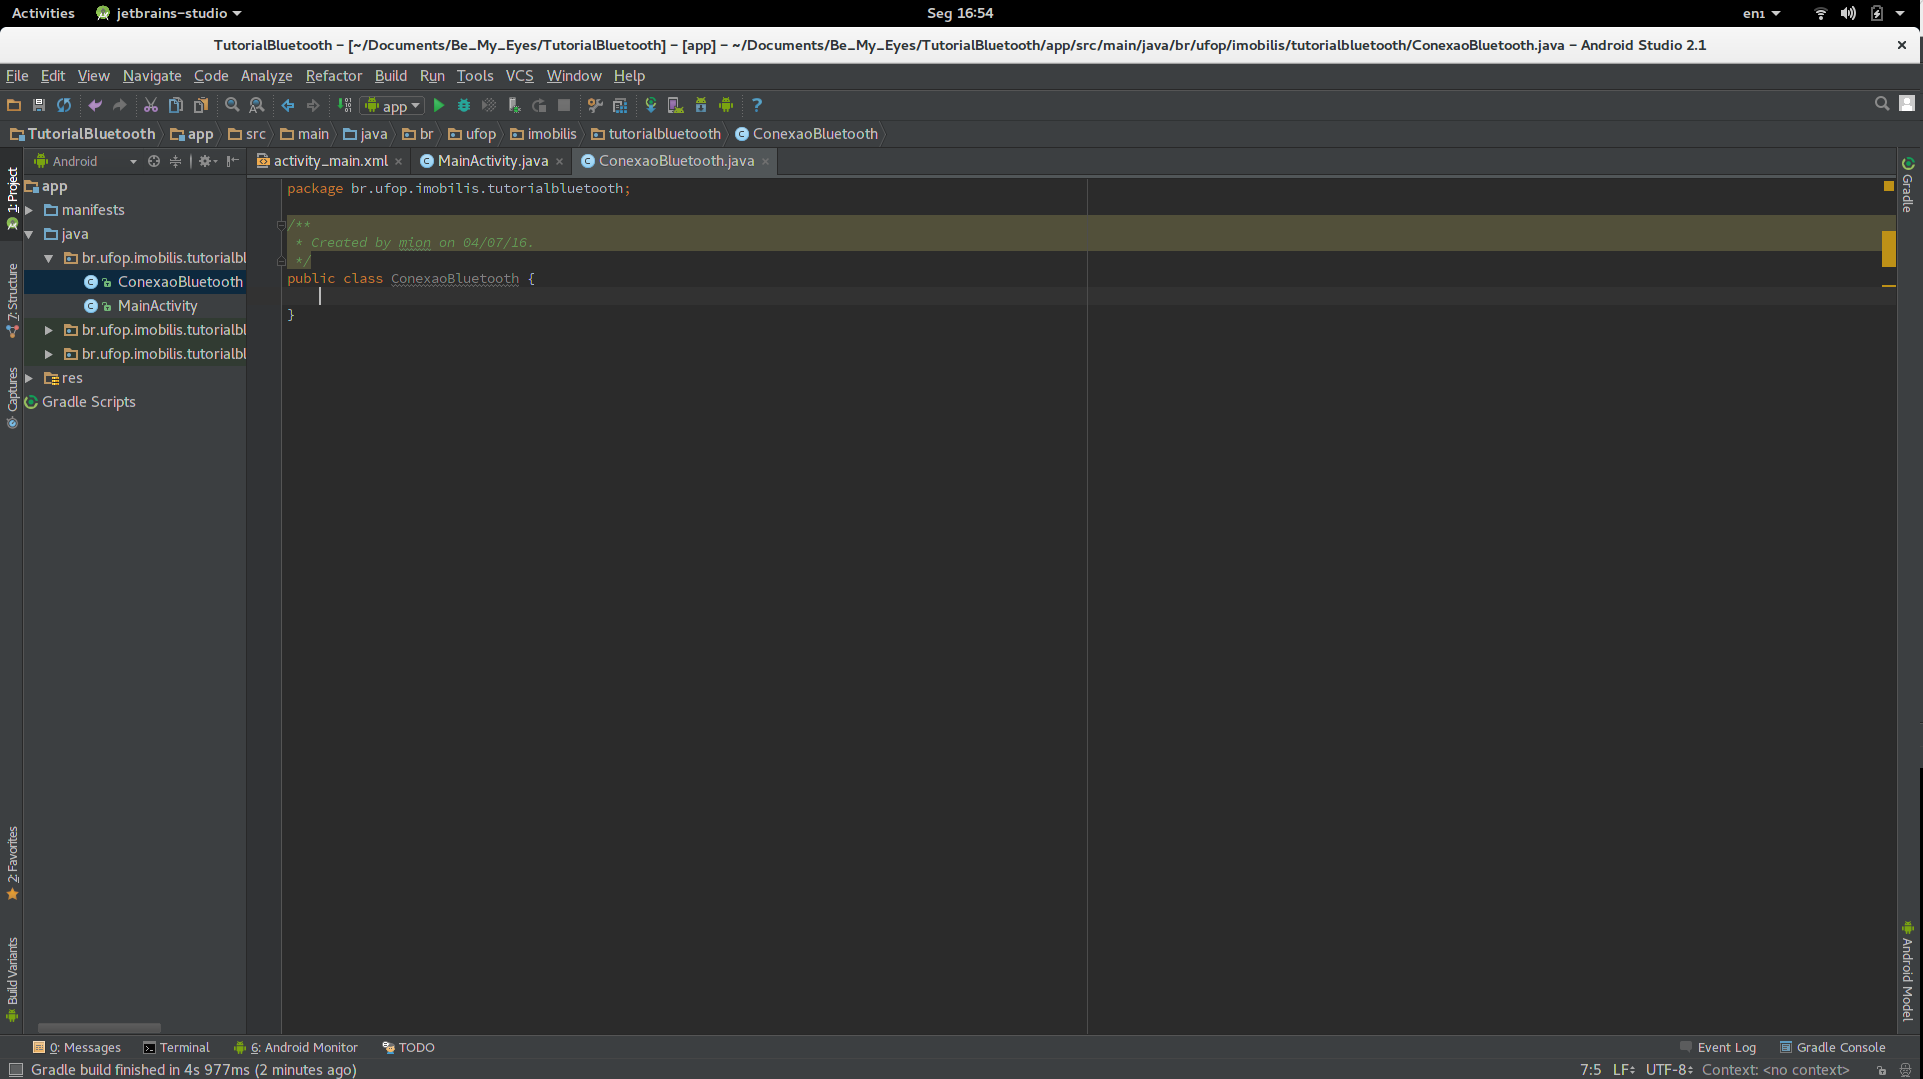
Task: Open AVD Manager icon
Action: 676,105
